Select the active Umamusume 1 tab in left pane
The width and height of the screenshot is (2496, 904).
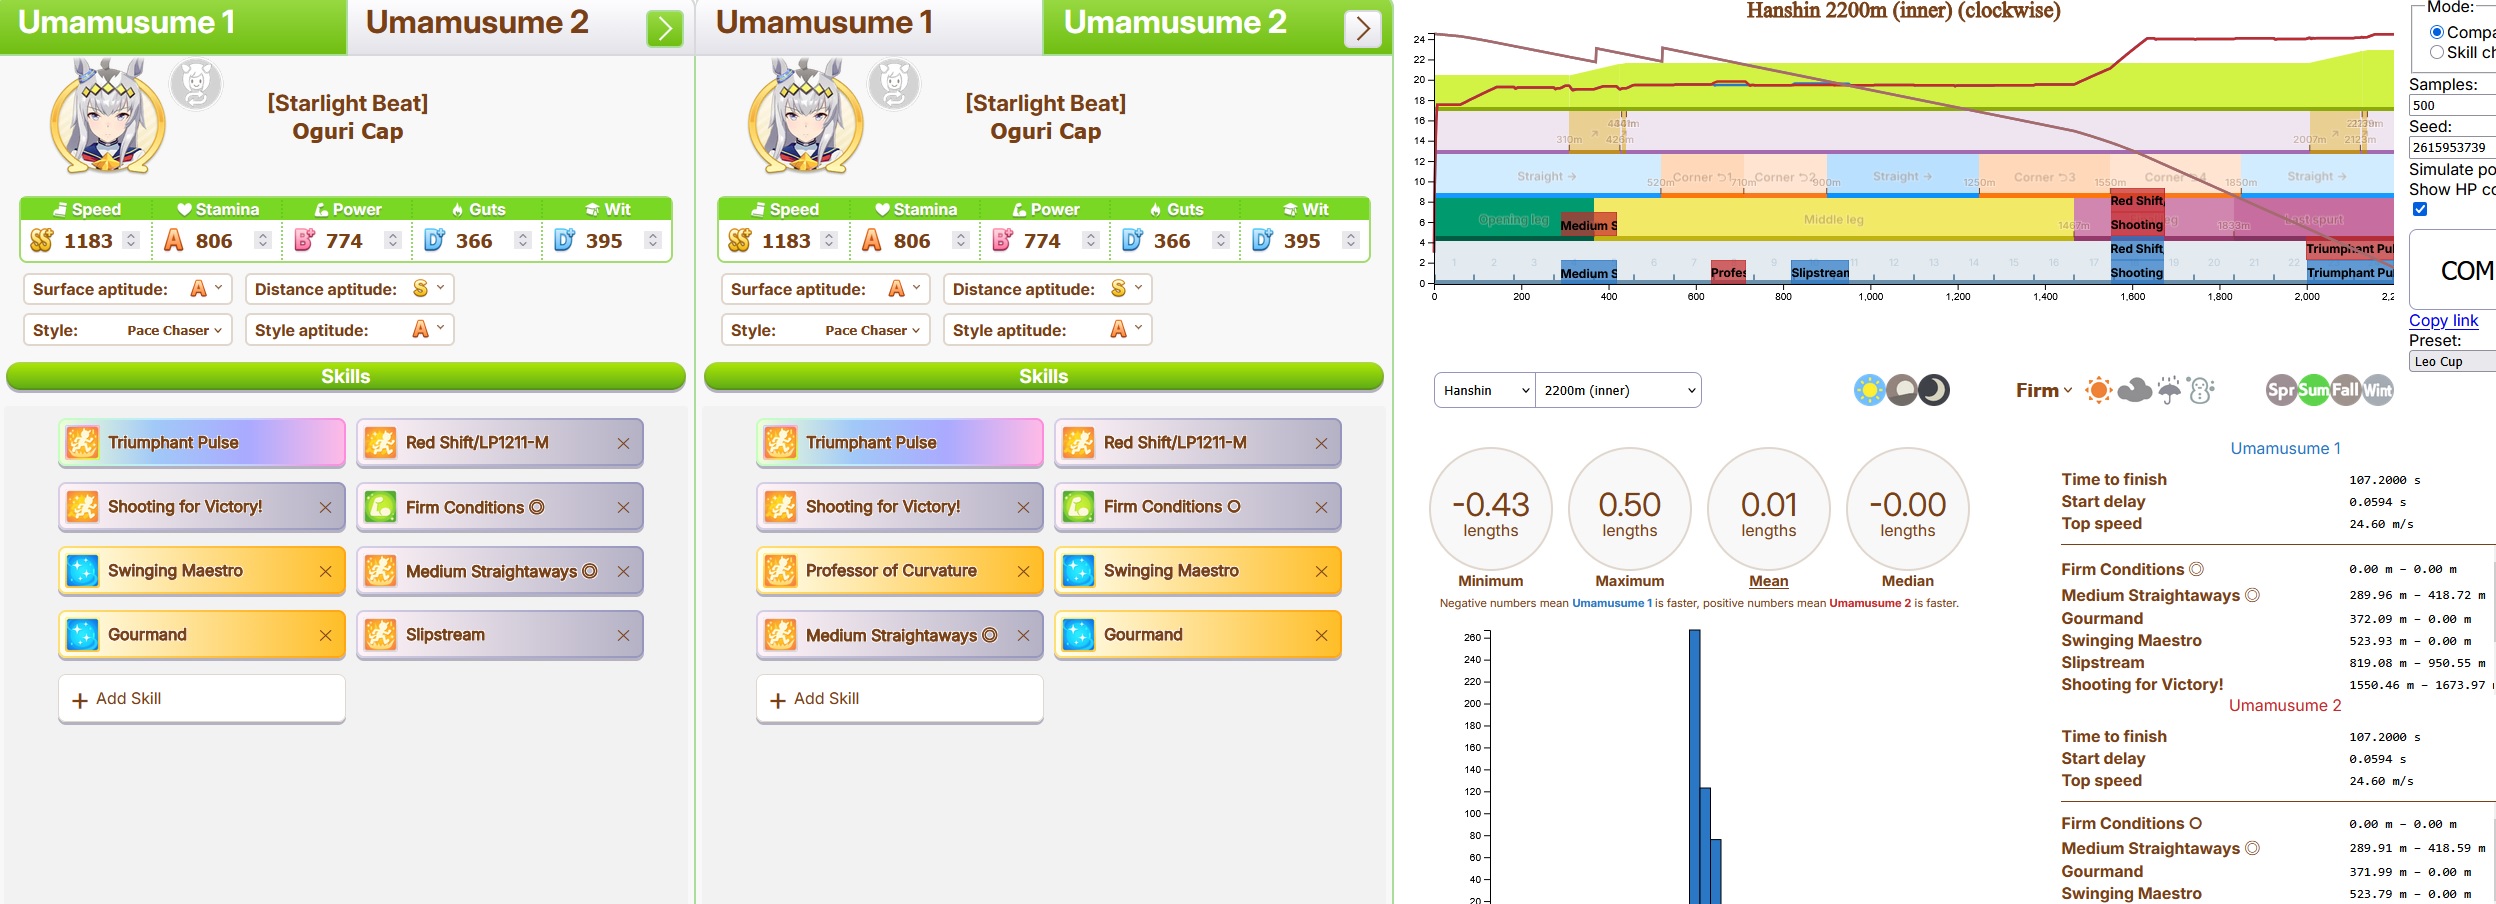coord(173,26)
